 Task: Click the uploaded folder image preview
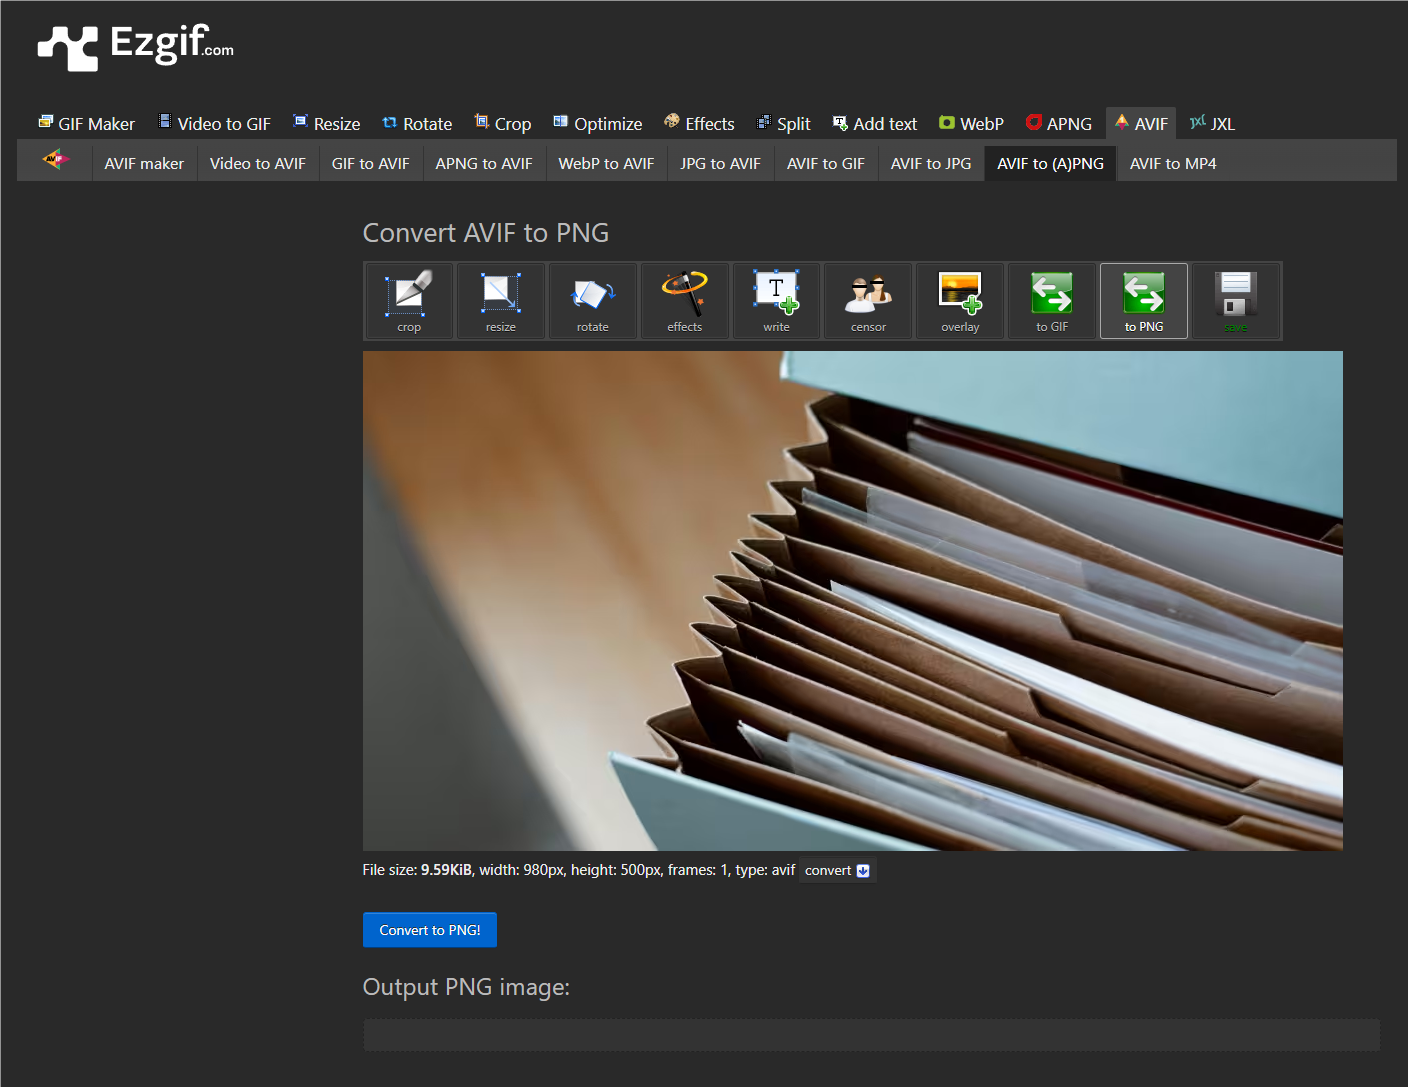pos(852,600)
